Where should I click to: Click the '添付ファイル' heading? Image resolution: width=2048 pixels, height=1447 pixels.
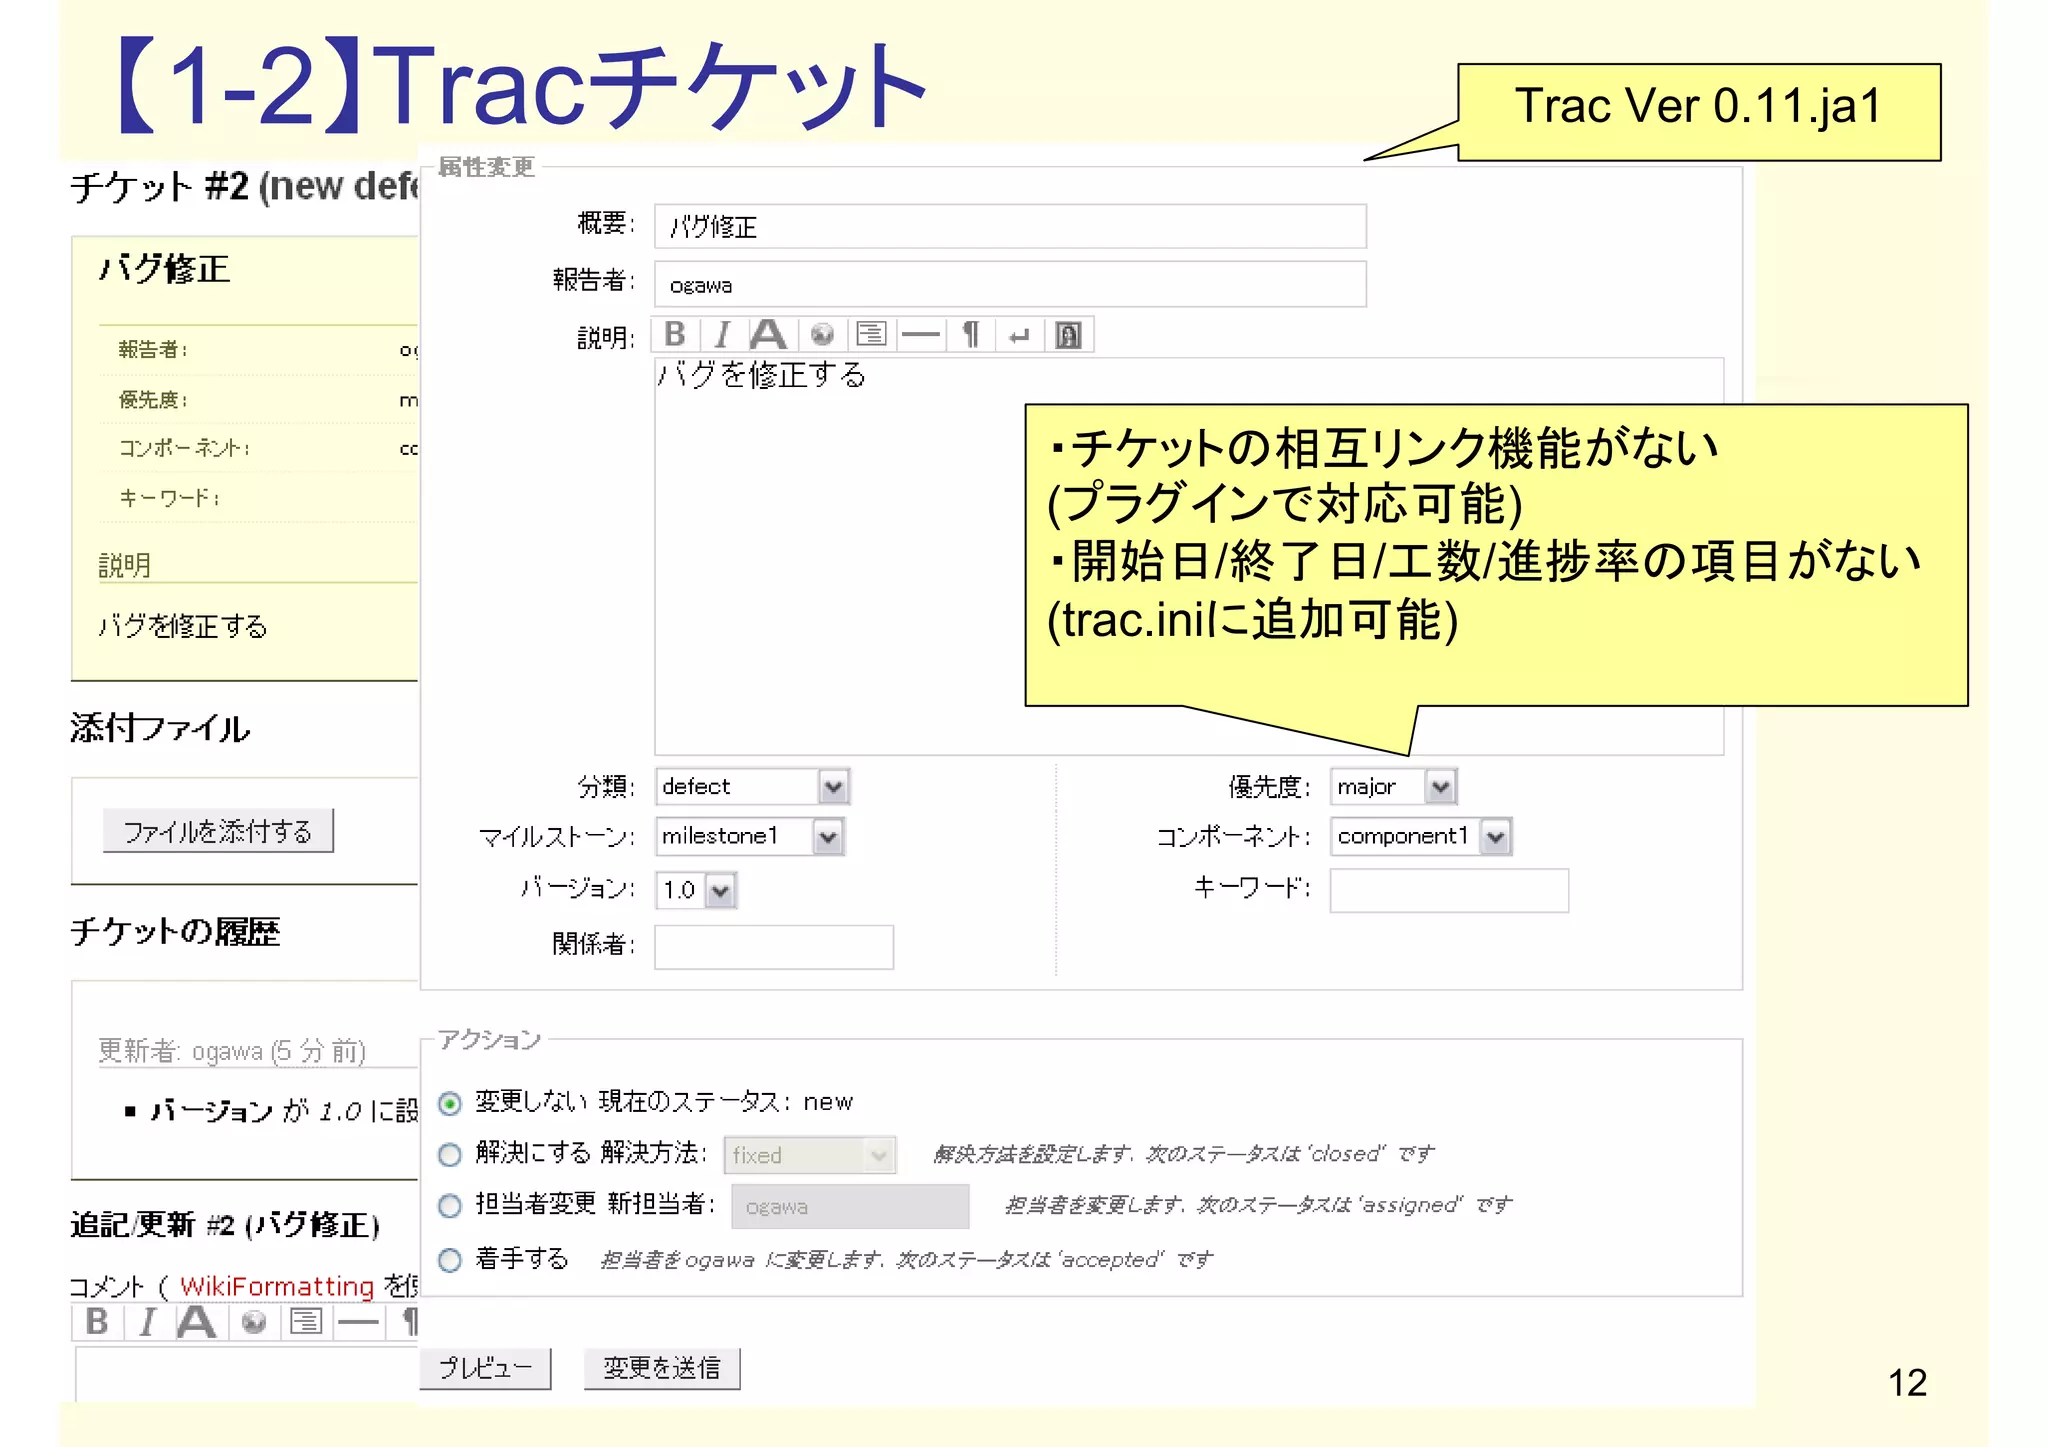pos(160,728)
